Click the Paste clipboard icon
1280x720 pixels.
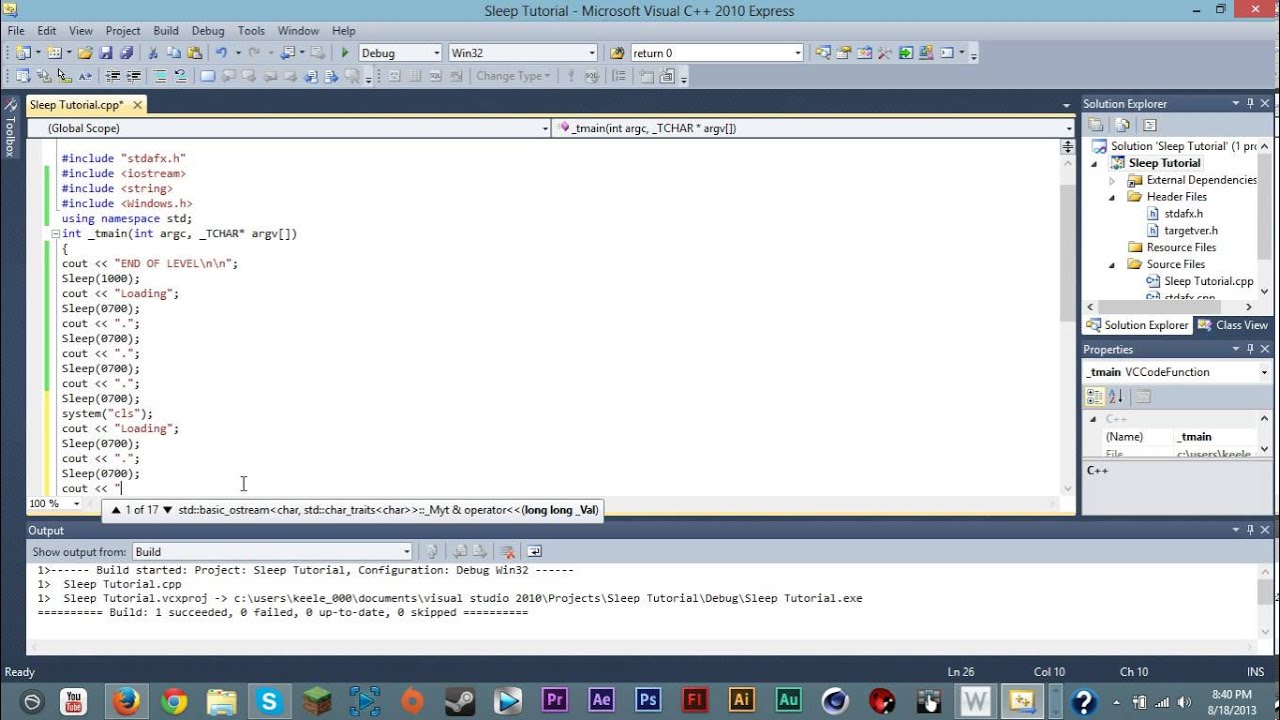tap(193, 53)
